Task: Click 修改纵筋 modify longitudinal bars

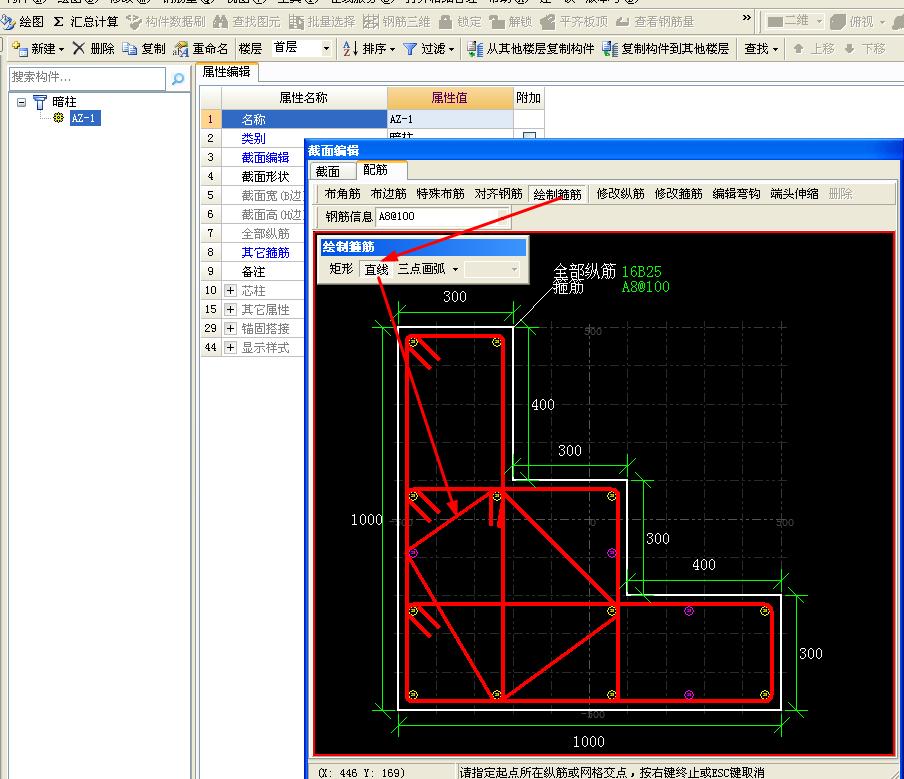Action: point(620,194)
